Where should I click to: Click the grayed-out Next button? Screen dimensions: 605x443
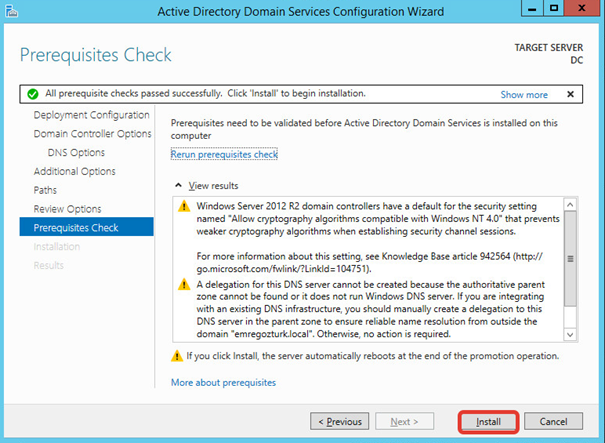[x=404, y=421]
